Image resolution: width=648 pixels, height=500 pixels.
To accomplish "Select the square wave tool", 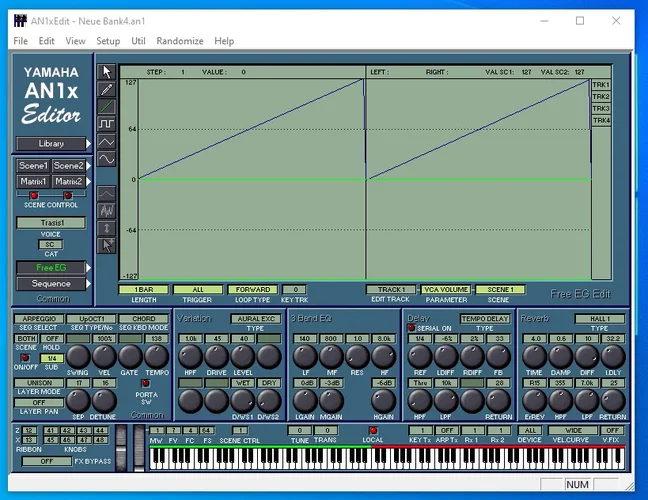I will click(x=106, y=124).
